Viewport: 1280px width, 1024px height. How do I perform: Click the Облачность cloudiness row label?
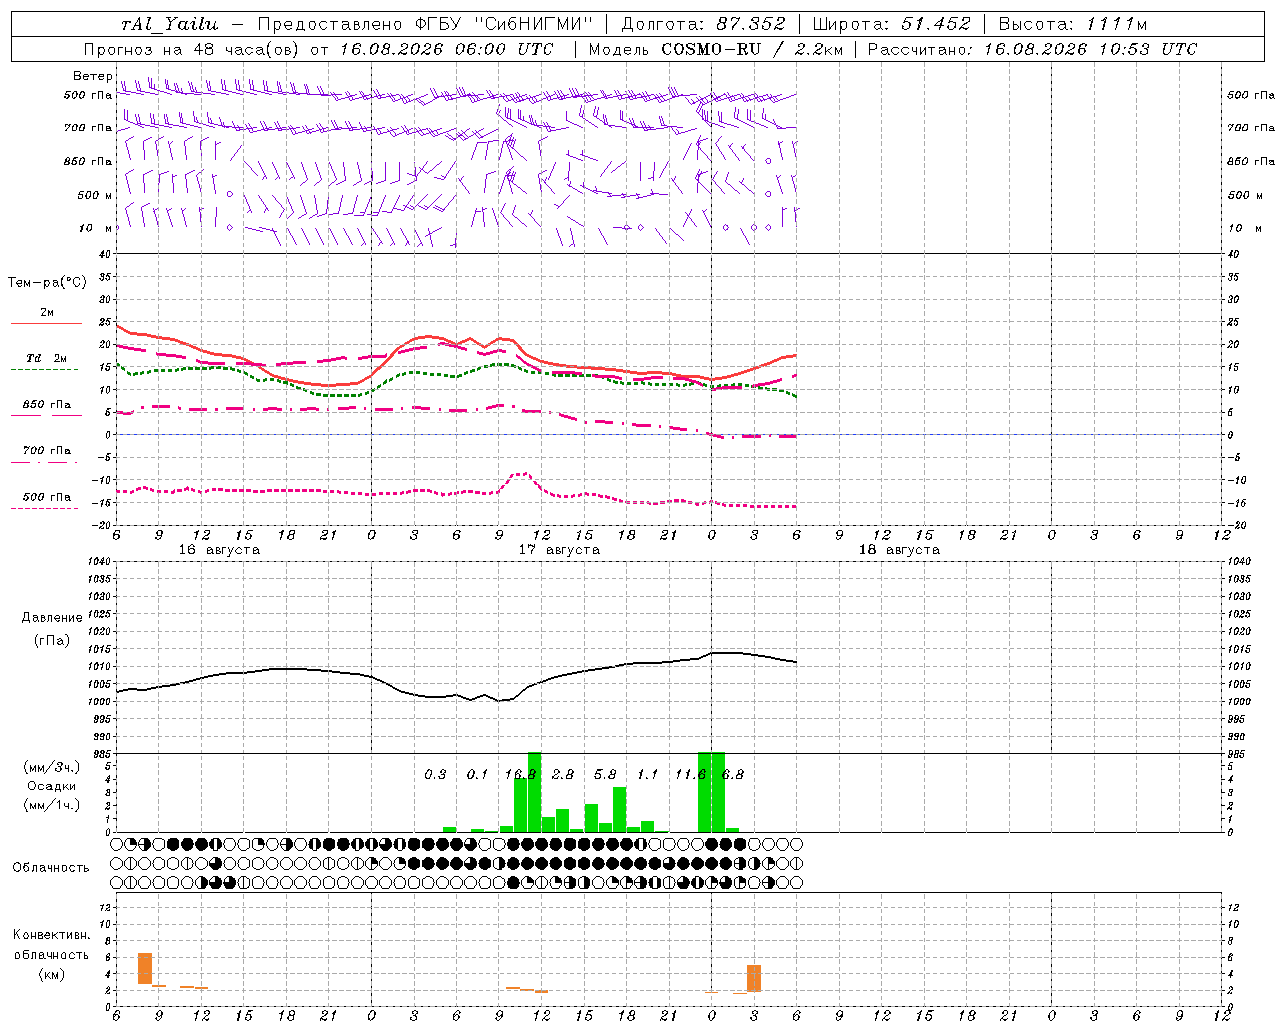coord(51,867)
